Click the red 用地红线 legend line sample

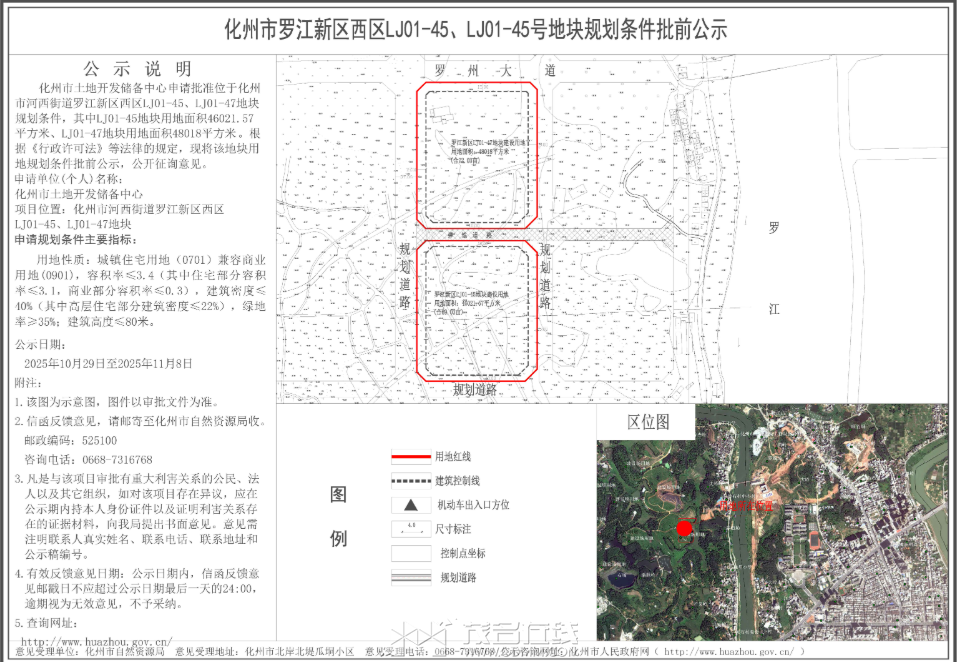(x=410, y=456)
